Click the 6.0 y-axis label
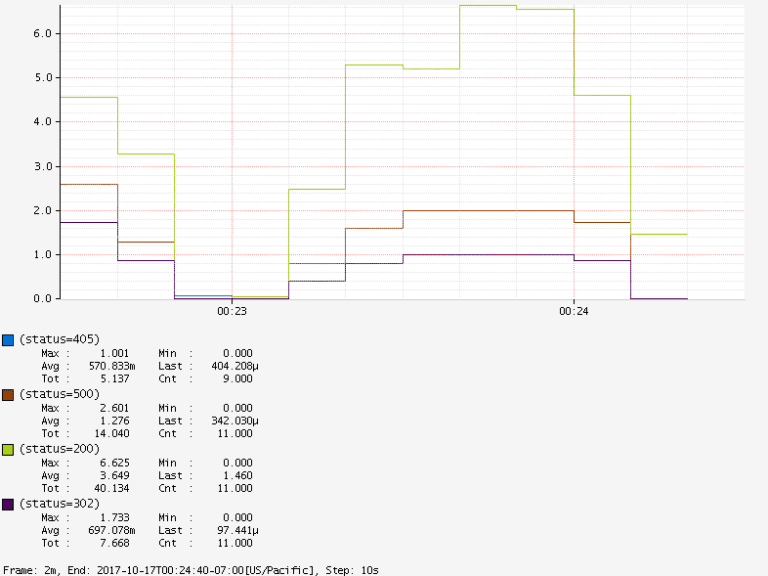Image resolution: width=768 pixels, height=576 pixels. (42, 33)
